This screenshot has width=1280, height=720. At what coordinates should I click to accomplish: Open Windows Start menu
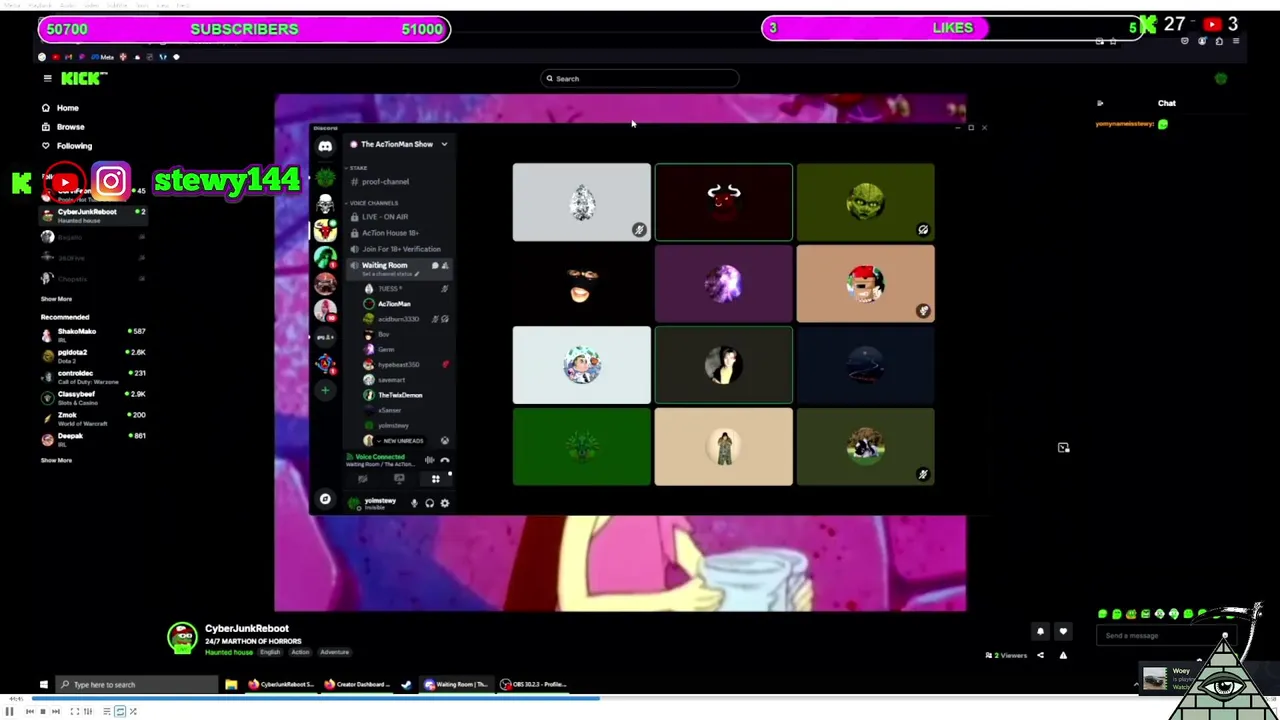point(43,685)
